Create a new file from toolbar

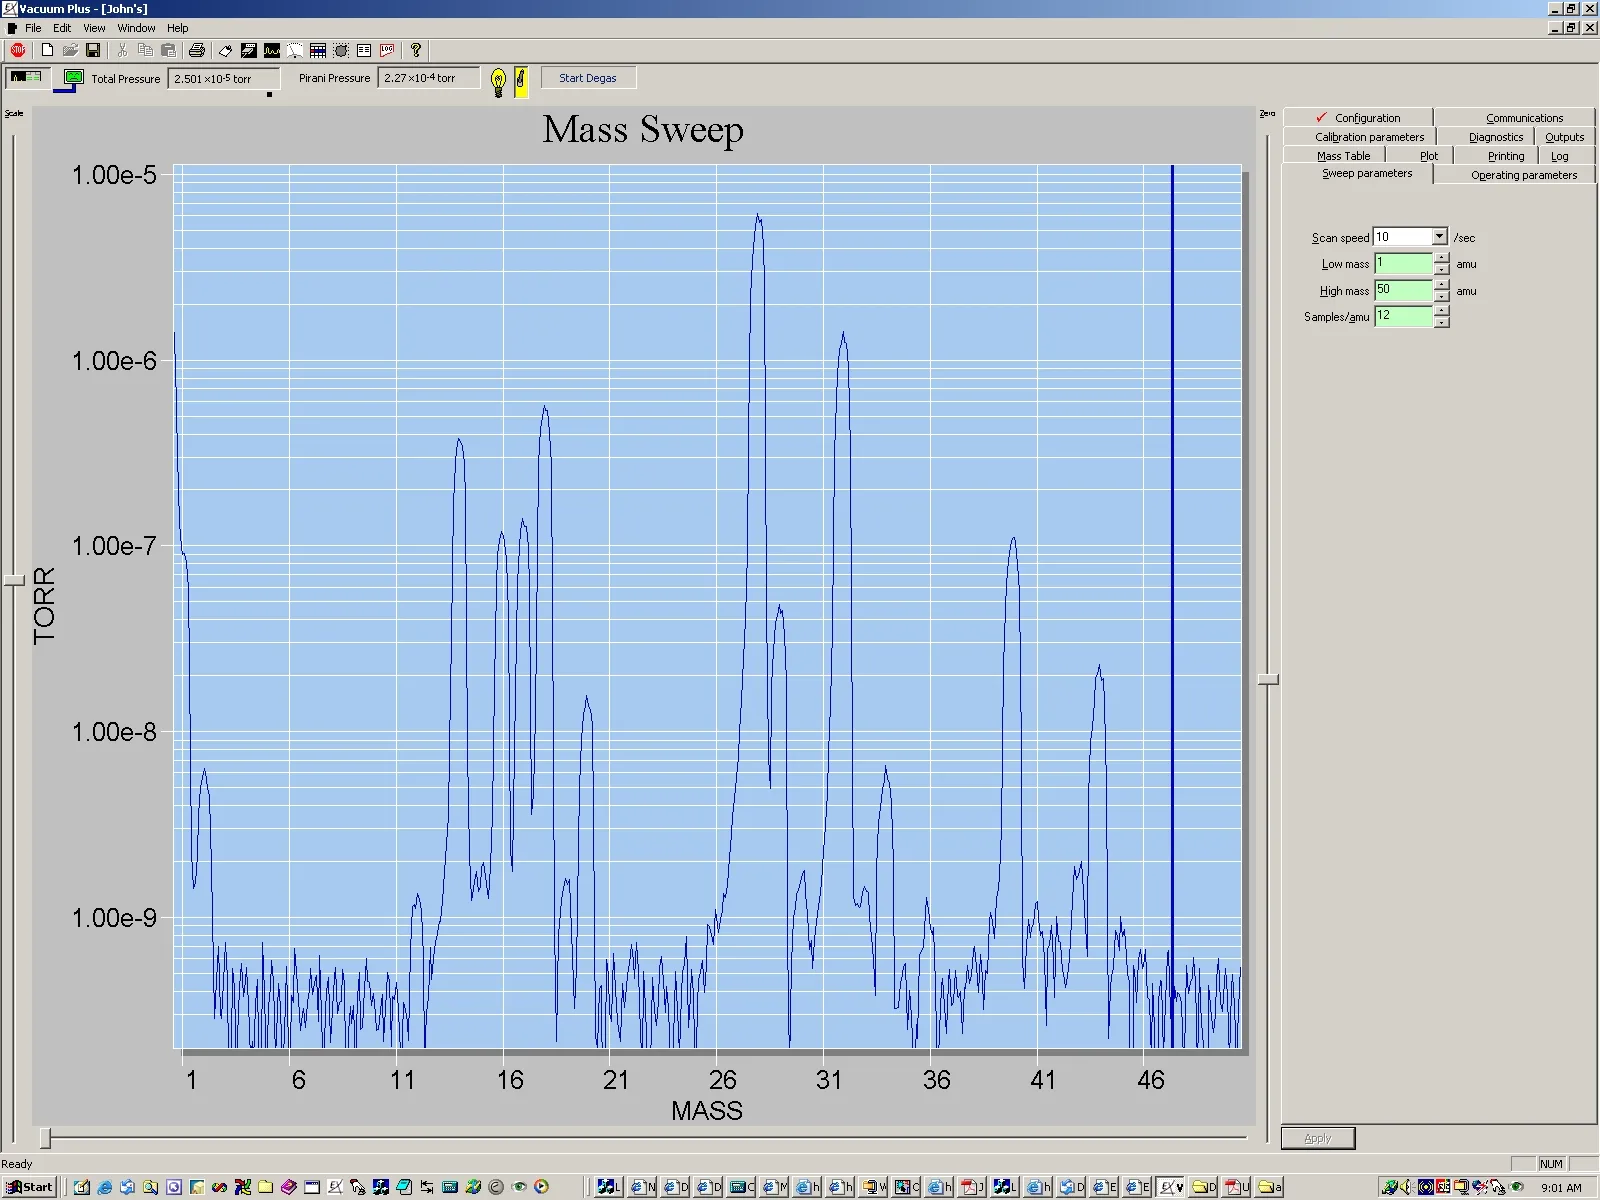47,50
